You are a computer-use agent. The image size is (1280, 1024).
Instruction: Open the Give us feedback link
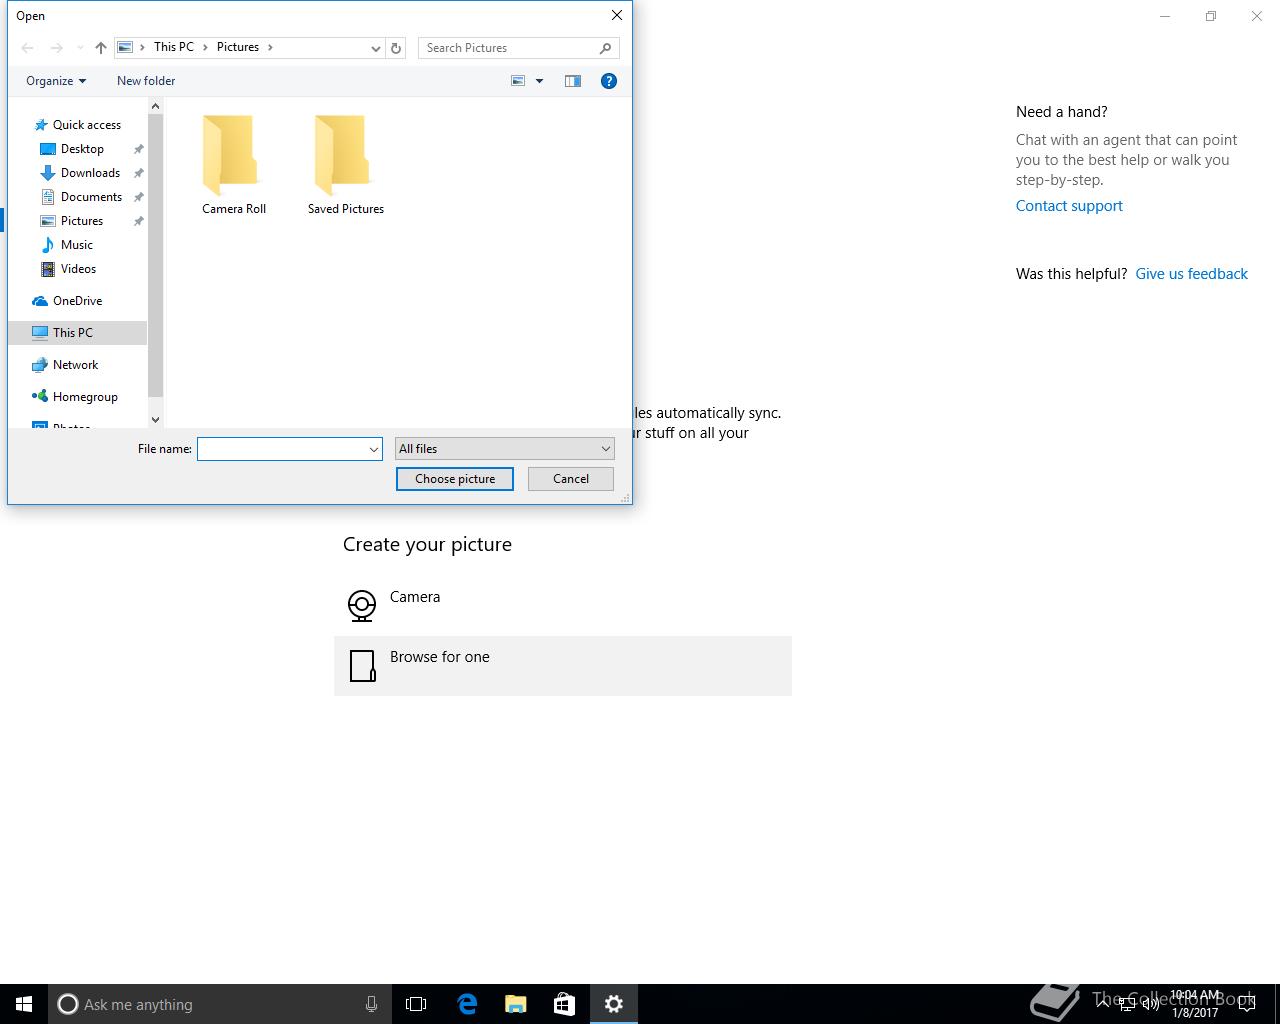[1191, 274]
